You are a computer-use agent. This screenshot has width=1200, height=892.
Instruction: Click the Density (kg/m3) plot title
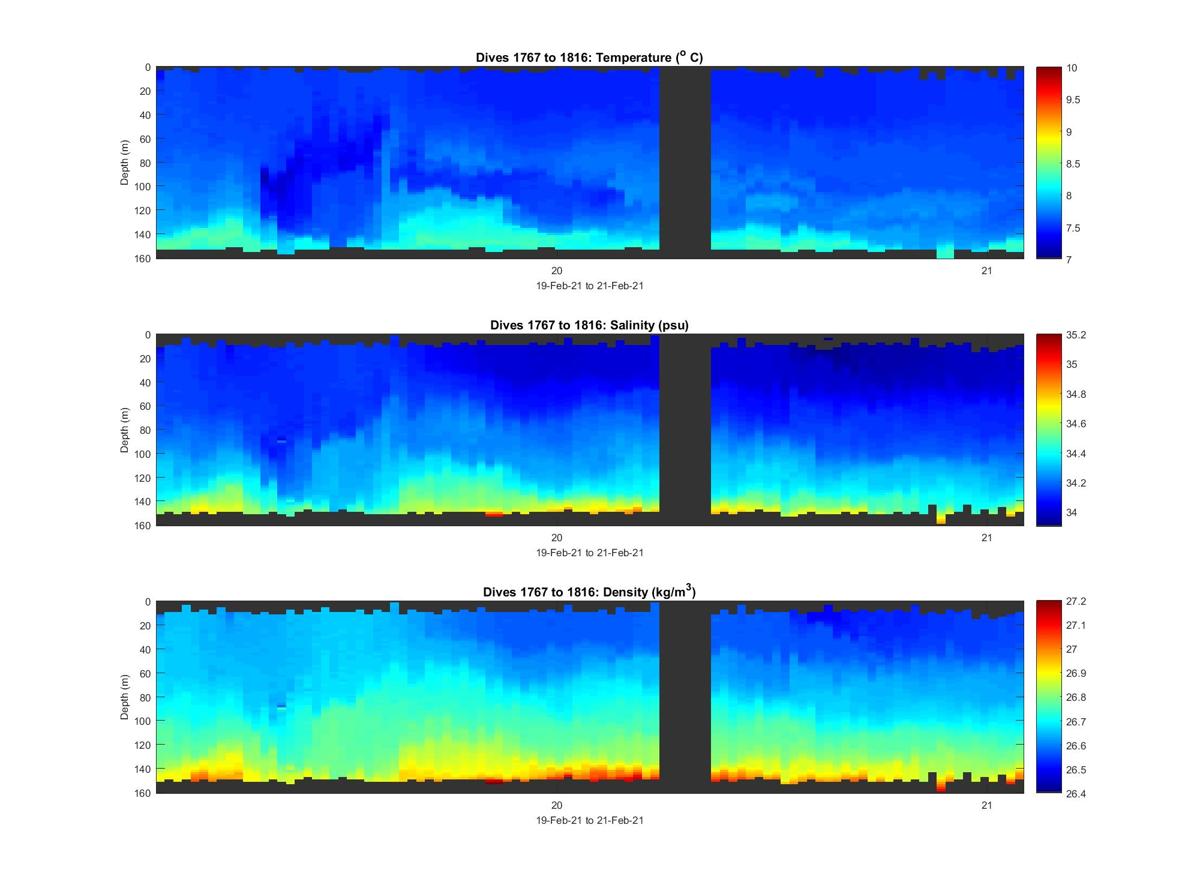pos(589,592)
